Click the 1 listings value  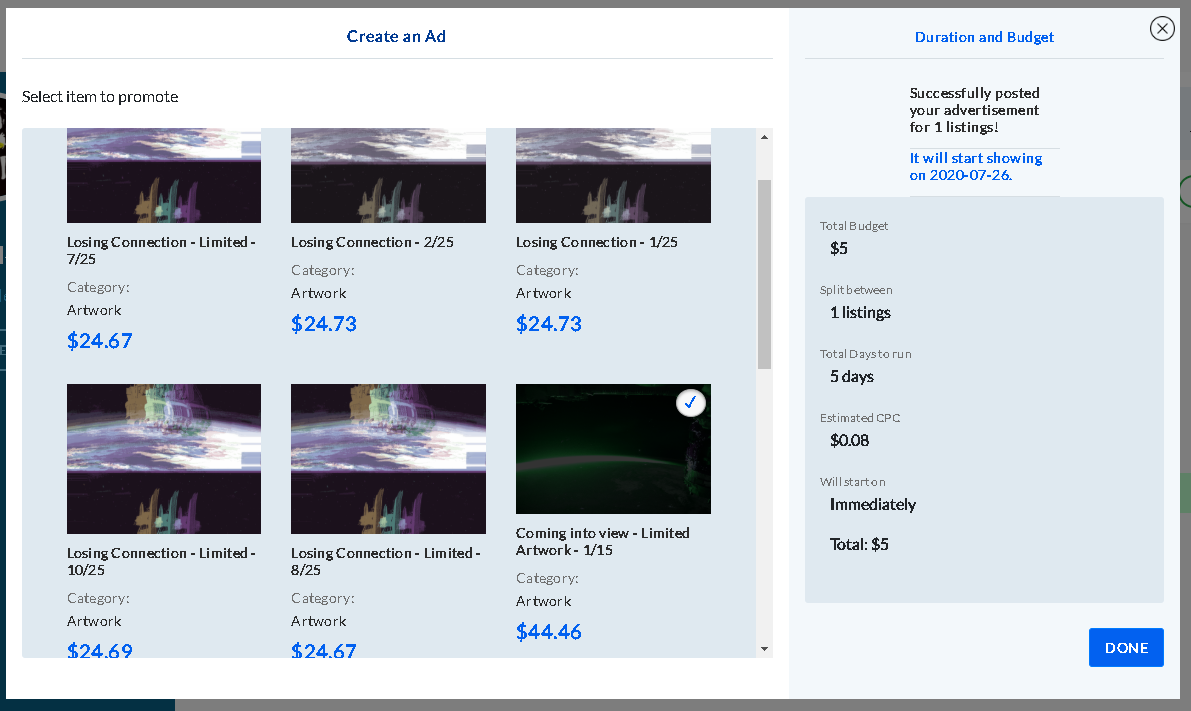point(860,312)
